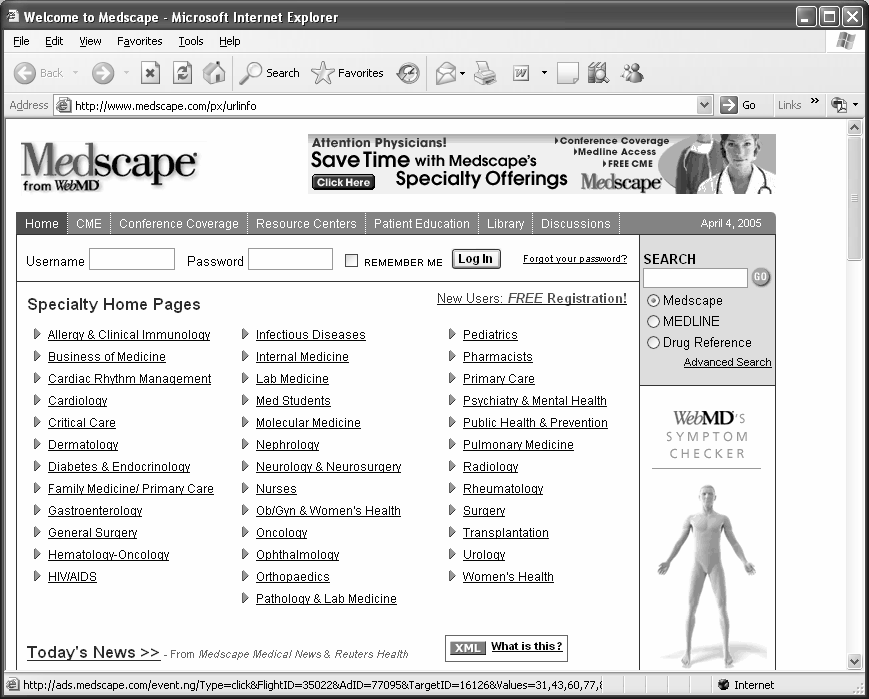Screen dimensions: 869x699
Task: Click the Windows flag logo
Action: coord(846,41)
